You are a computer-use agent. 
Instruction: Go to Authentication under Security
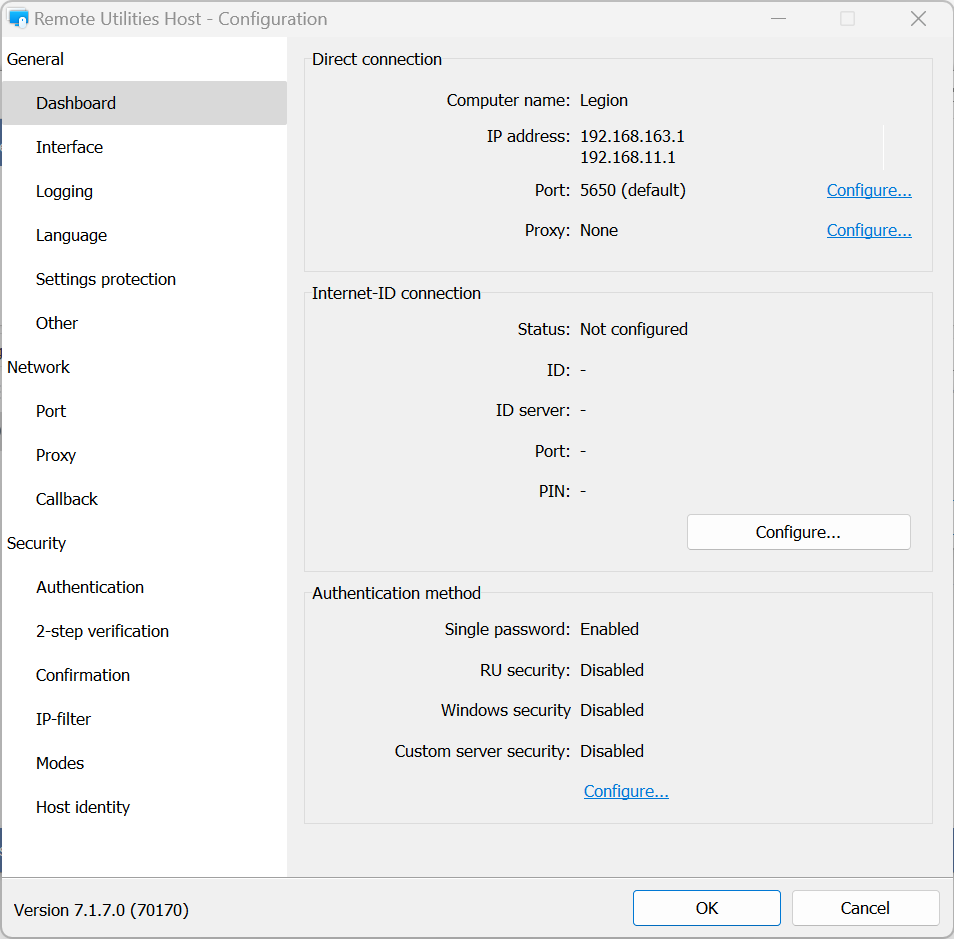90,587
